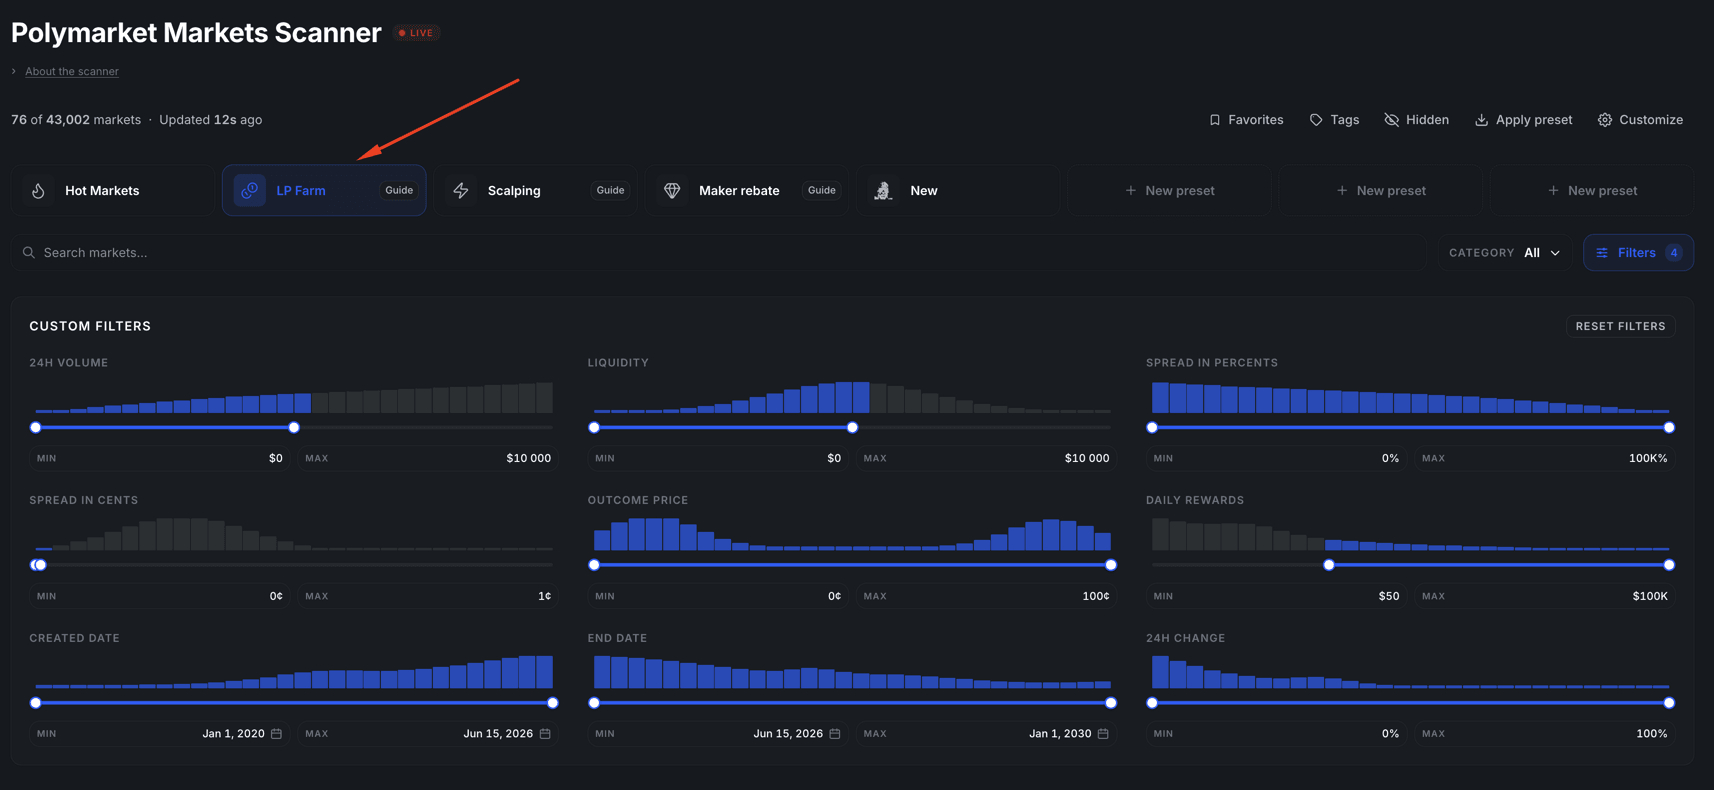1715x790 pixels.
Task: Click the 24H Volume max slider handle
Action: coord(294,428)
